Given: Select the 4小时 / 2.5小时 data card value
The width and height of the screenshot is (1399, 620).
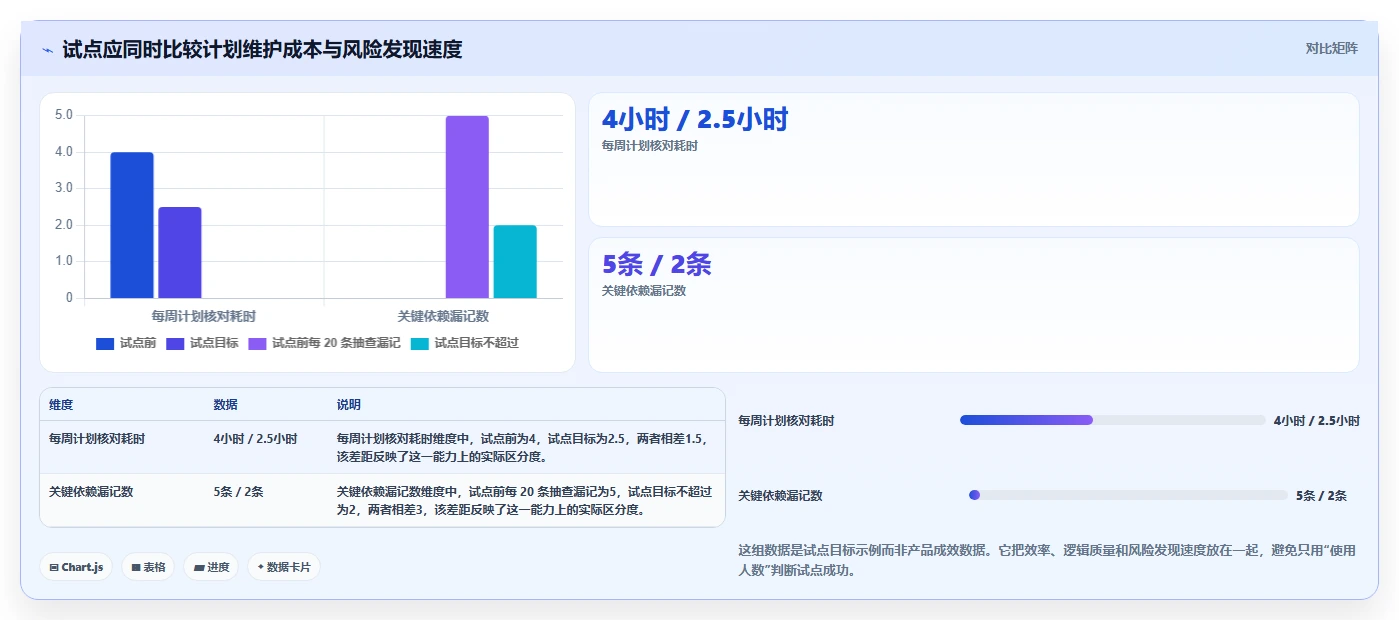Looking at the screenshot, I should click(x=695, y=120).
